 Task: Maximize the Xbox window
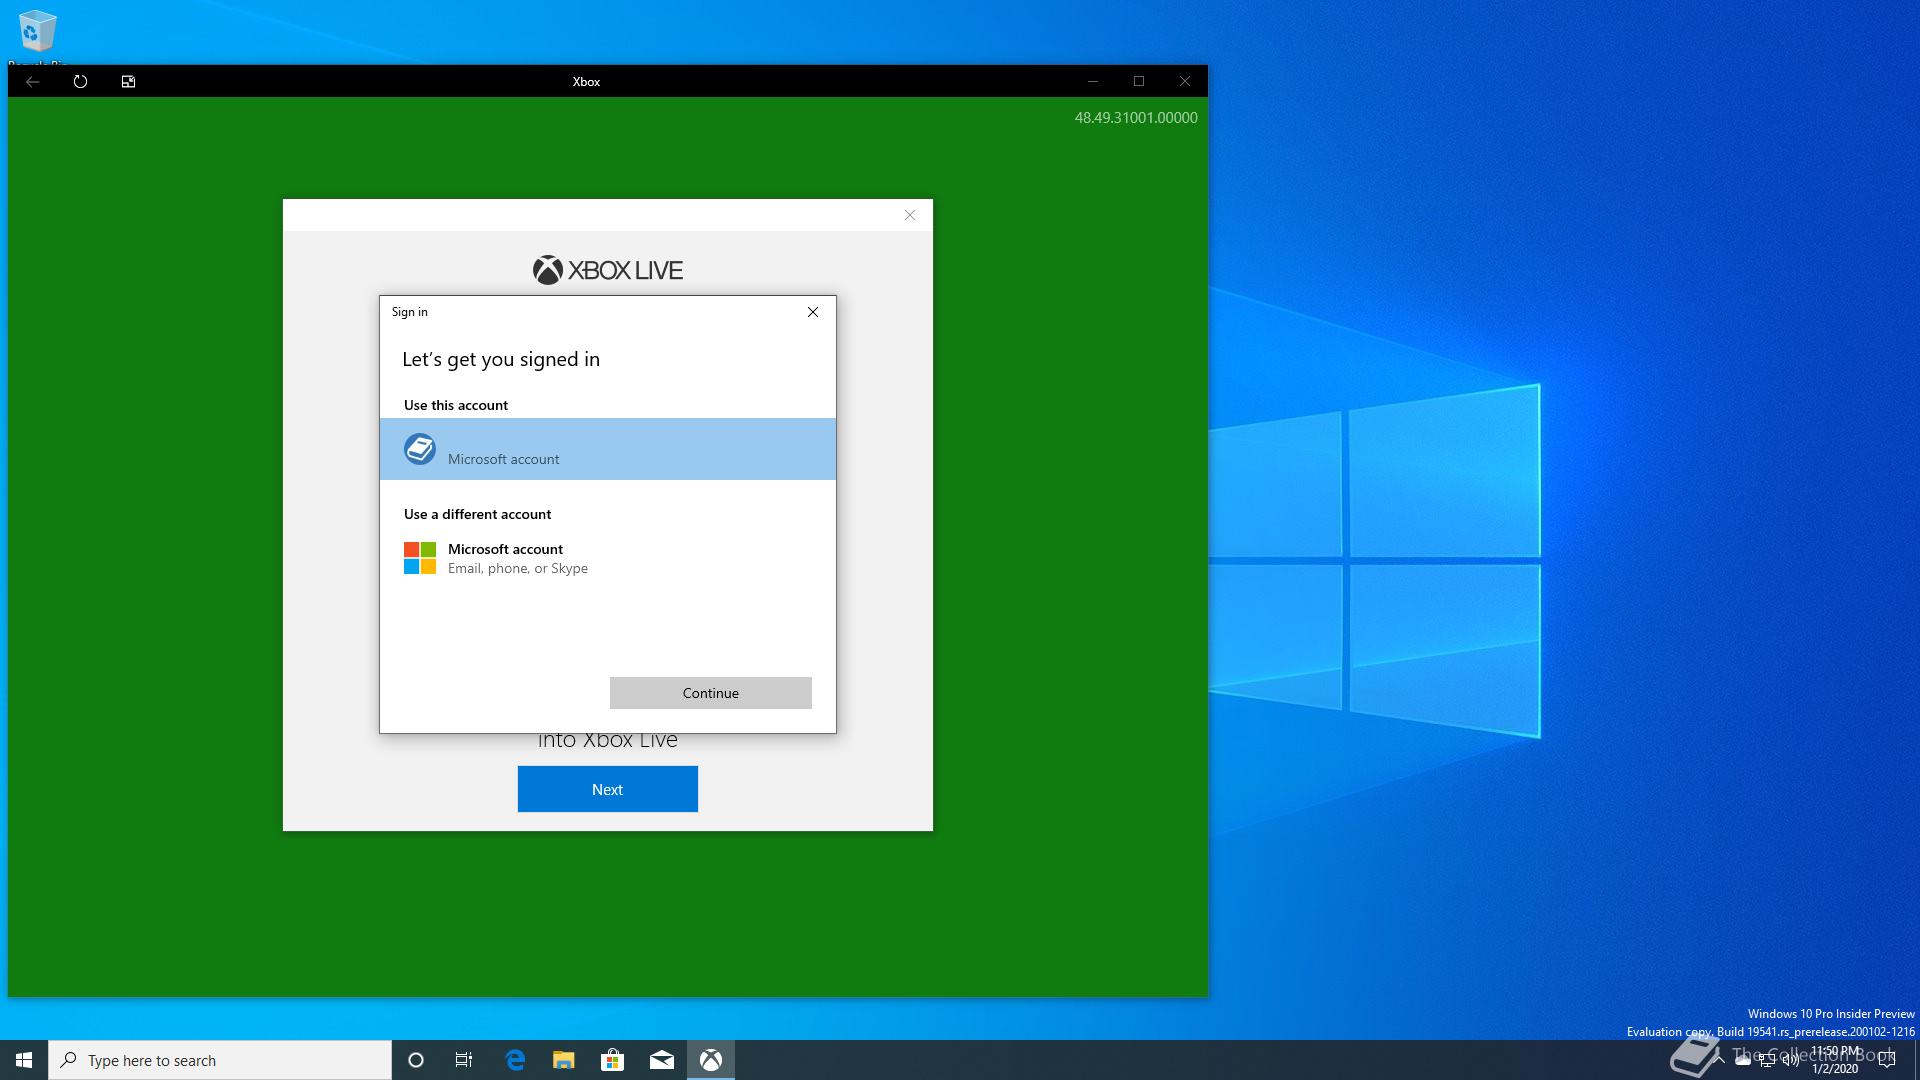pos(1139,82)
